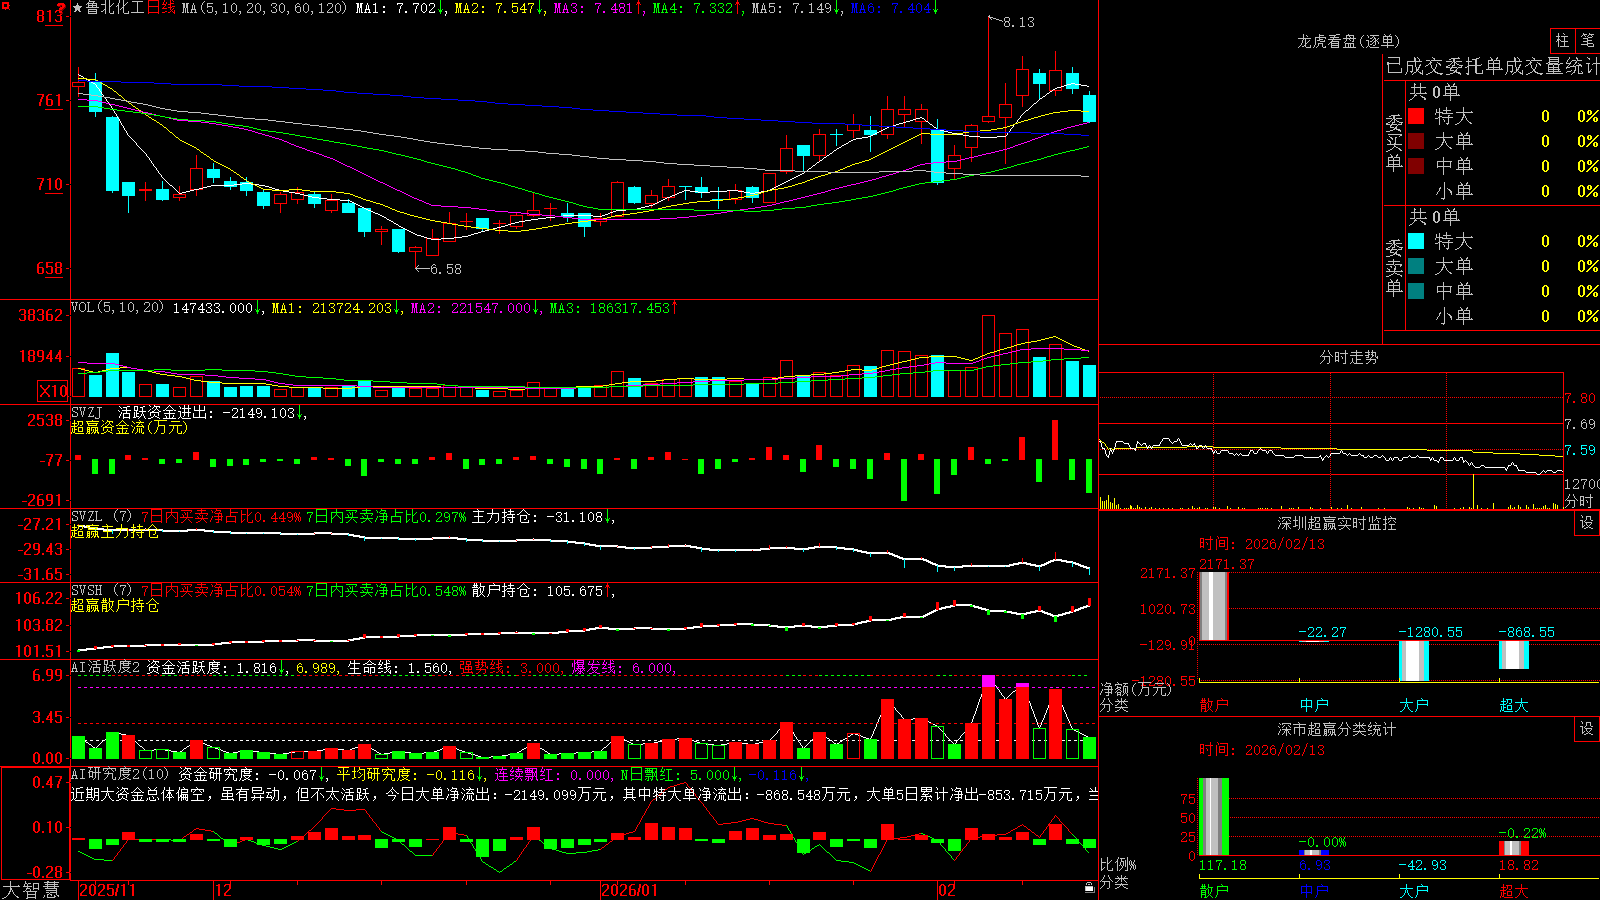Switch order view to 柱 (bar) mode
1600x900 pixels.
point(1562,40)
